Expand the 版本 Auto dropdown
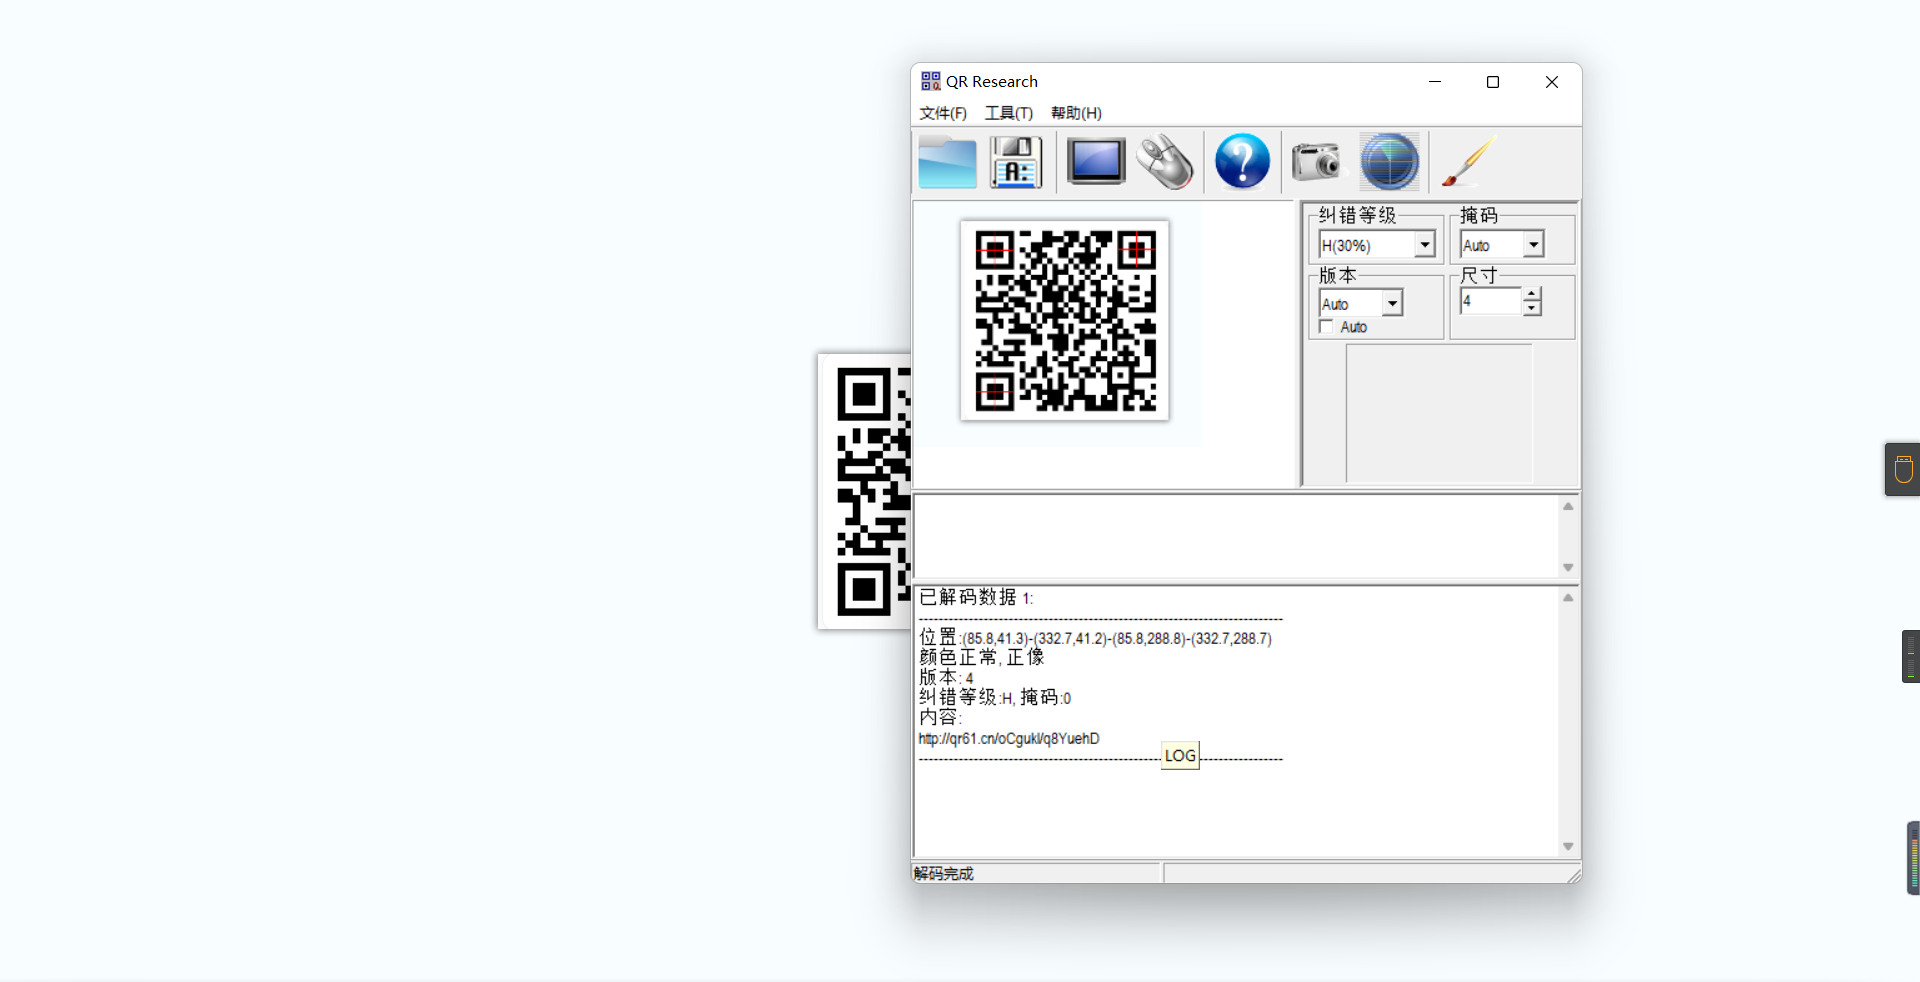1920x982 pixels. click(1392, 303)
